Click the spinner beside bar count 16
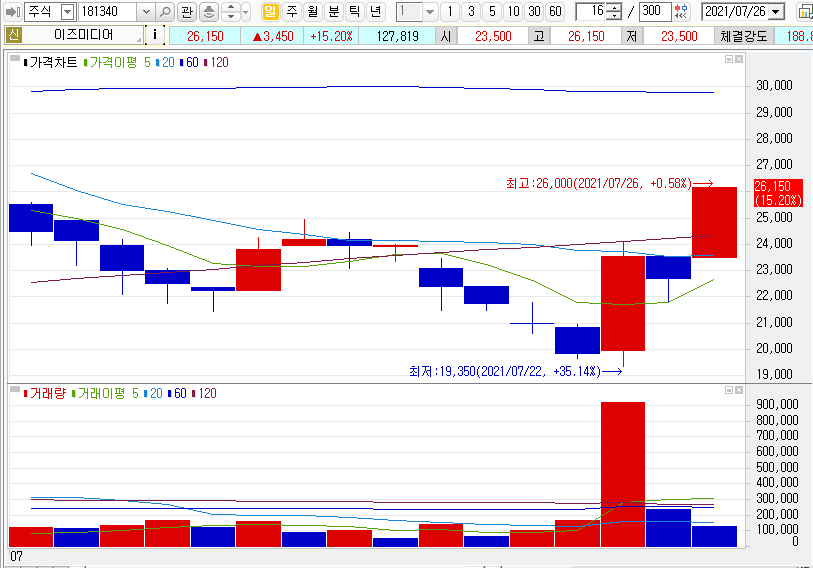813x568 pixels. click(x=614, y=11)
